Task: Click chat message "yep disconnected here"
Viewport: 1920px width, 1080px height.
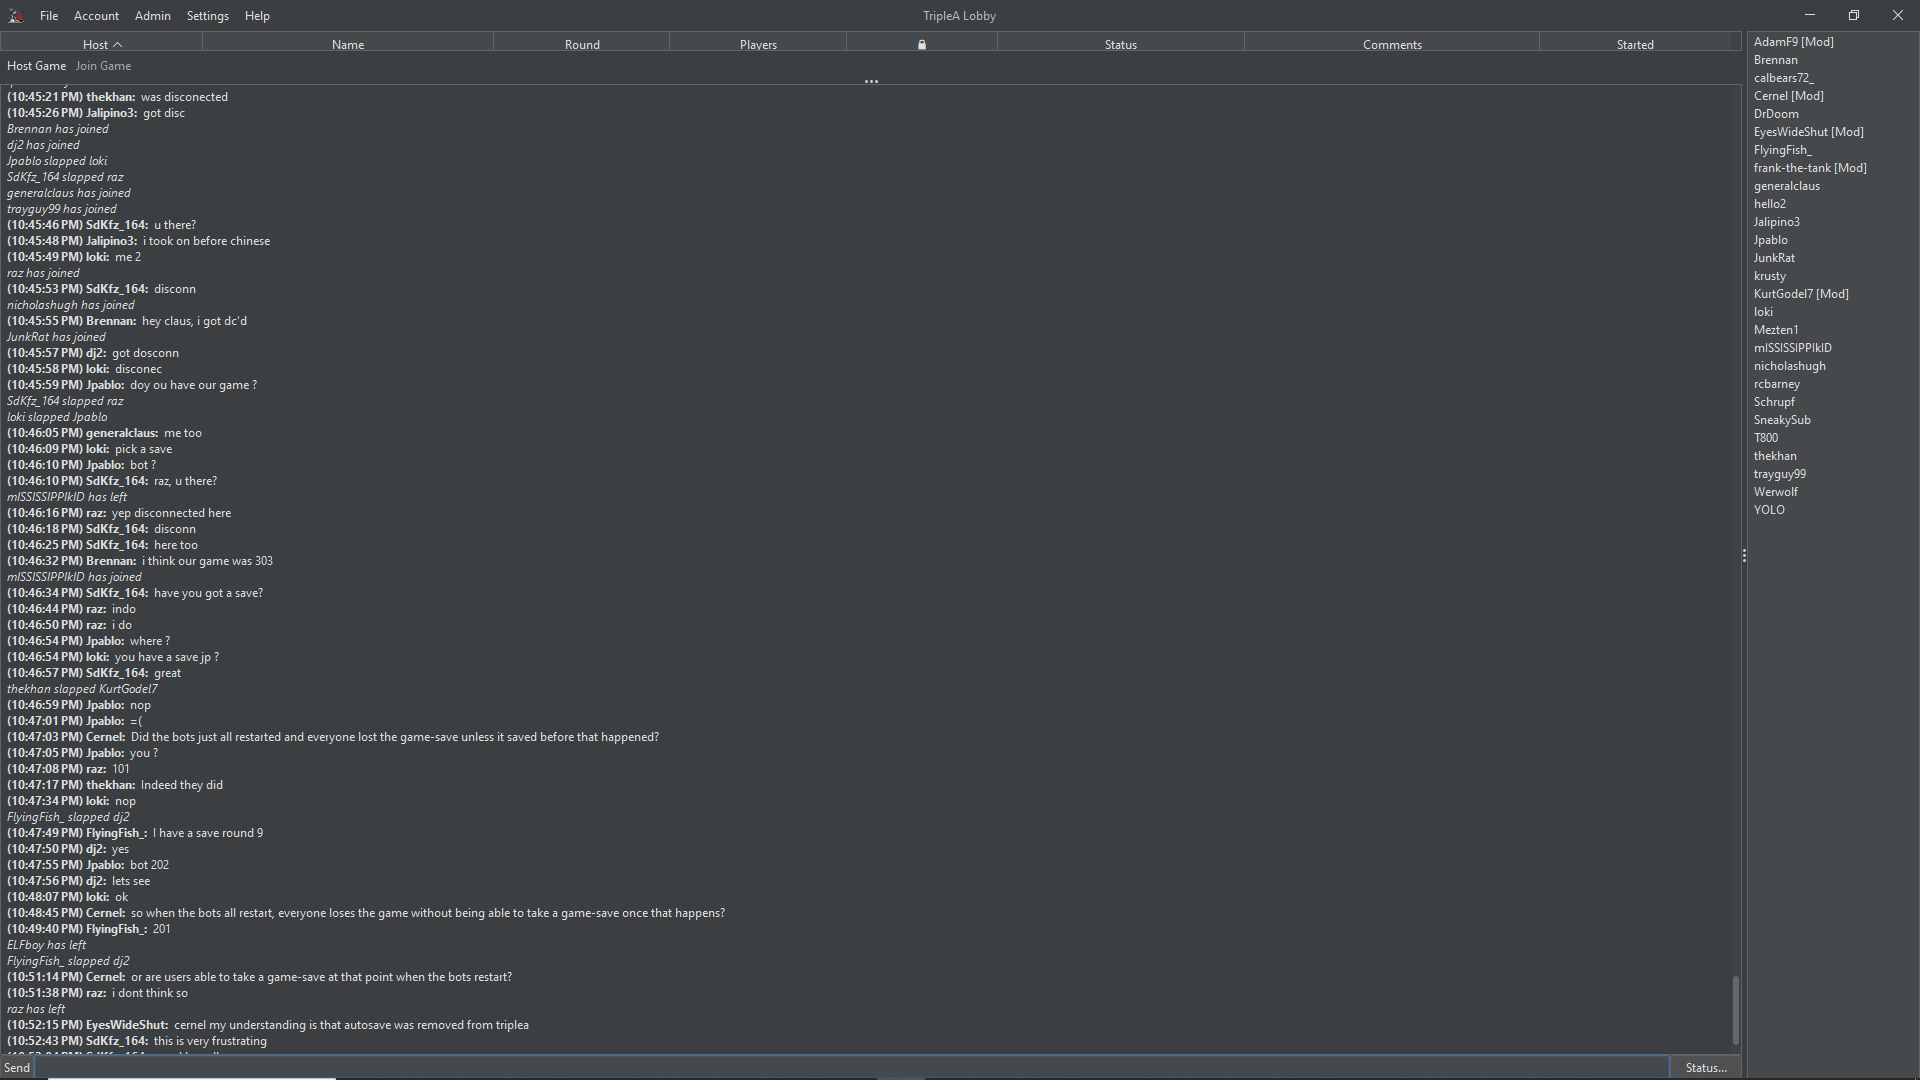Action: coord(171,513)
